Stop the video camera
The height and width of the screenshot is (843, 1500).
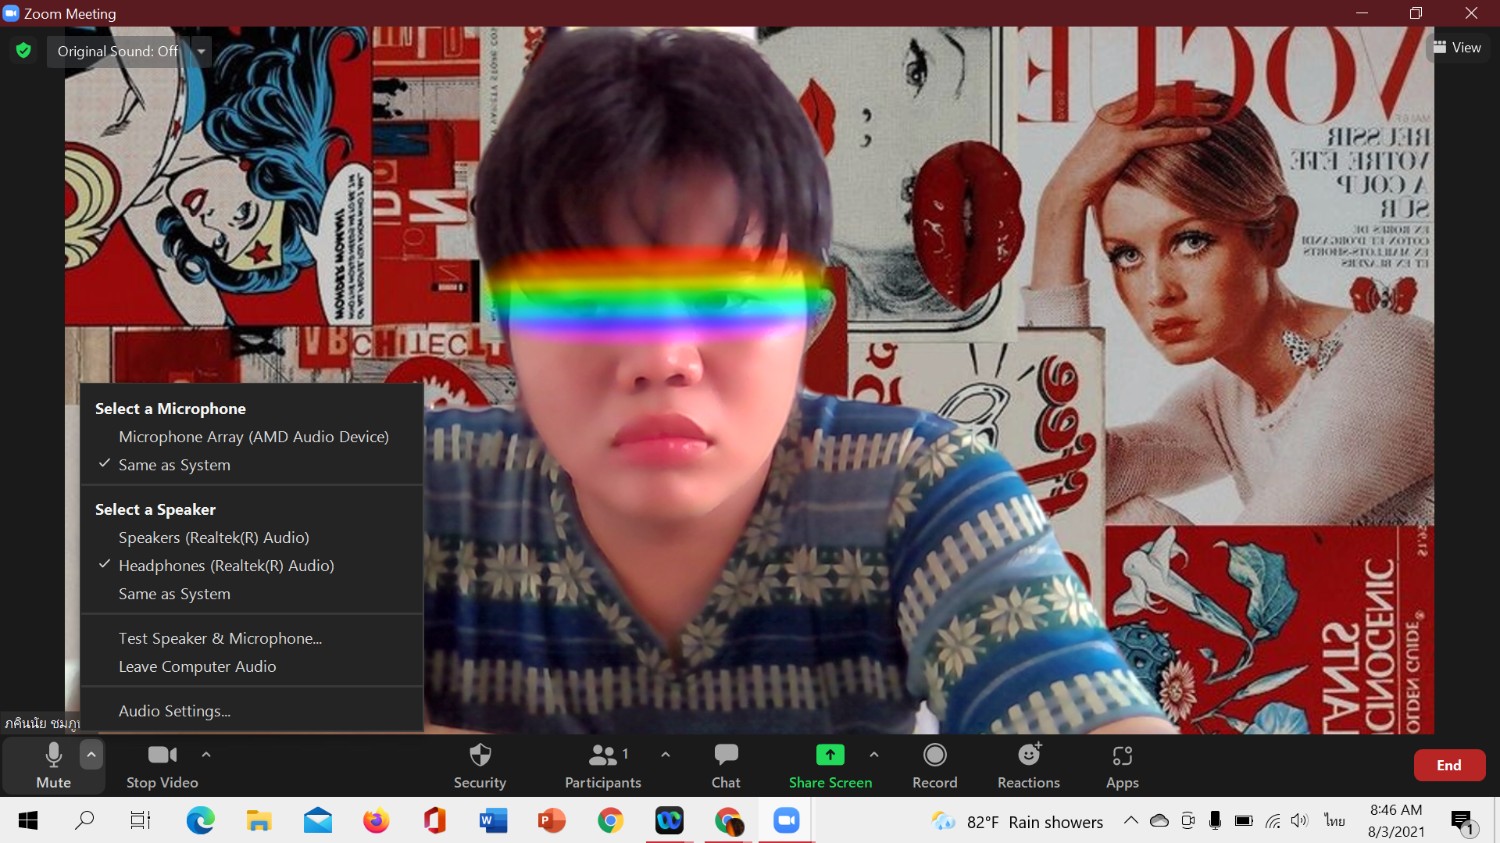[x=162, y=766]
